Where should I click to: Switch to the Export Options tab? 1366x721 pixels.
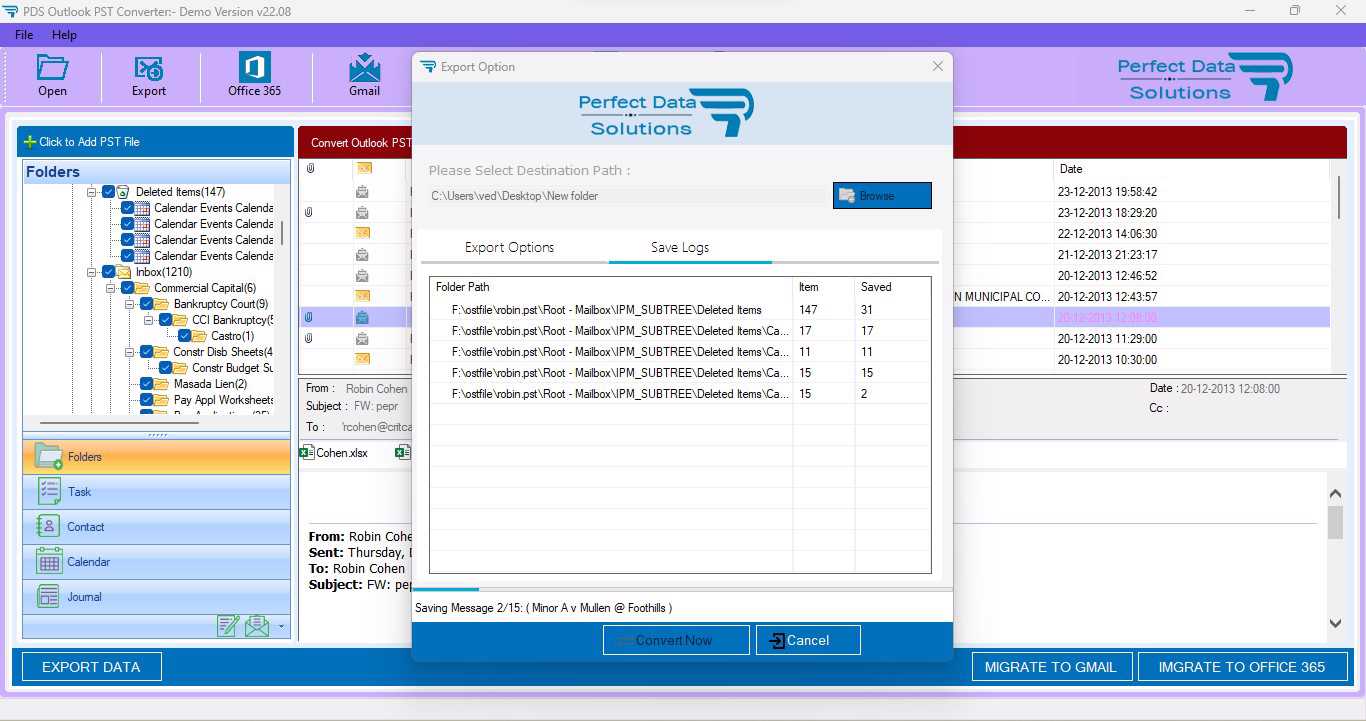coord(509,247)
